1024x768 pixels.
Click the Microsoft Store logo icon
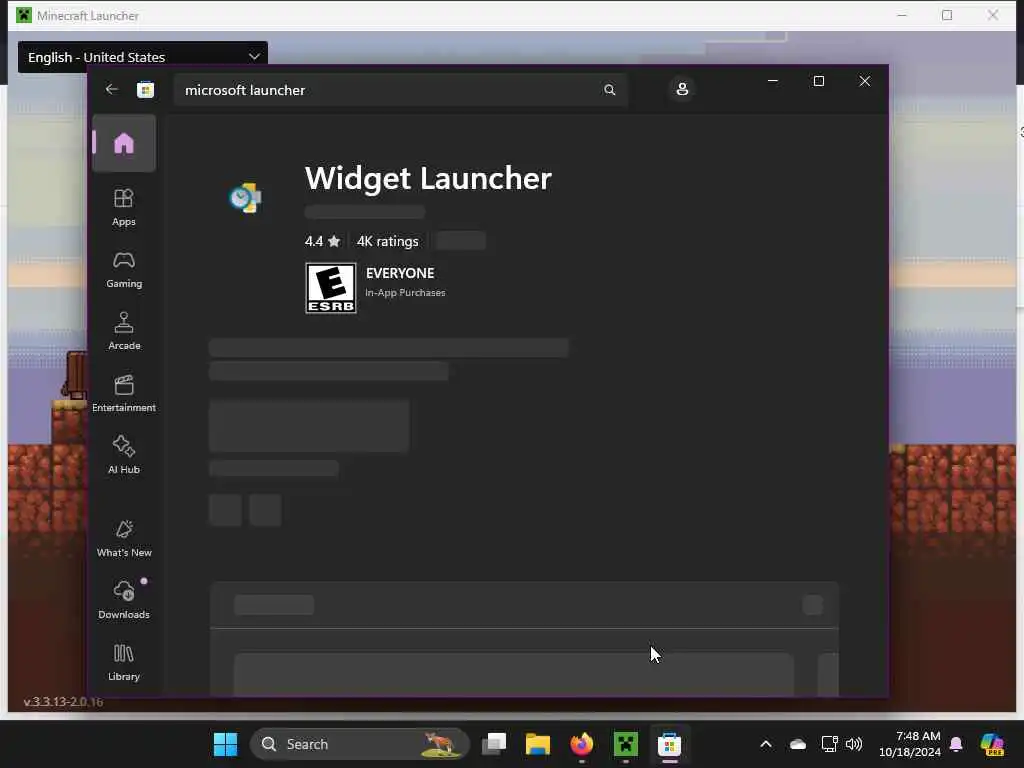pos(146,89)
